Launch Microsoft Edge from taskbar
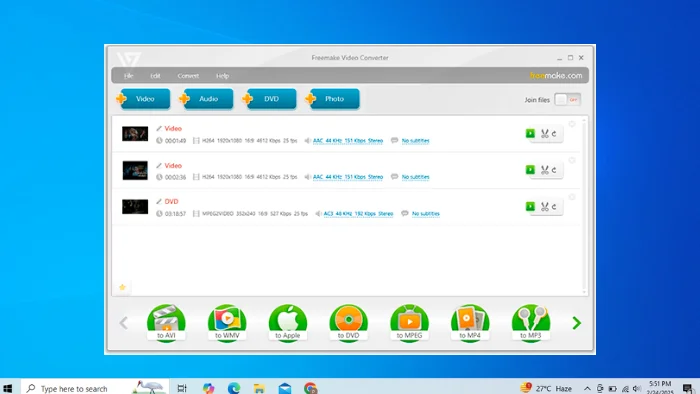Viewport: 700px width, 394px height. (233, 388)
